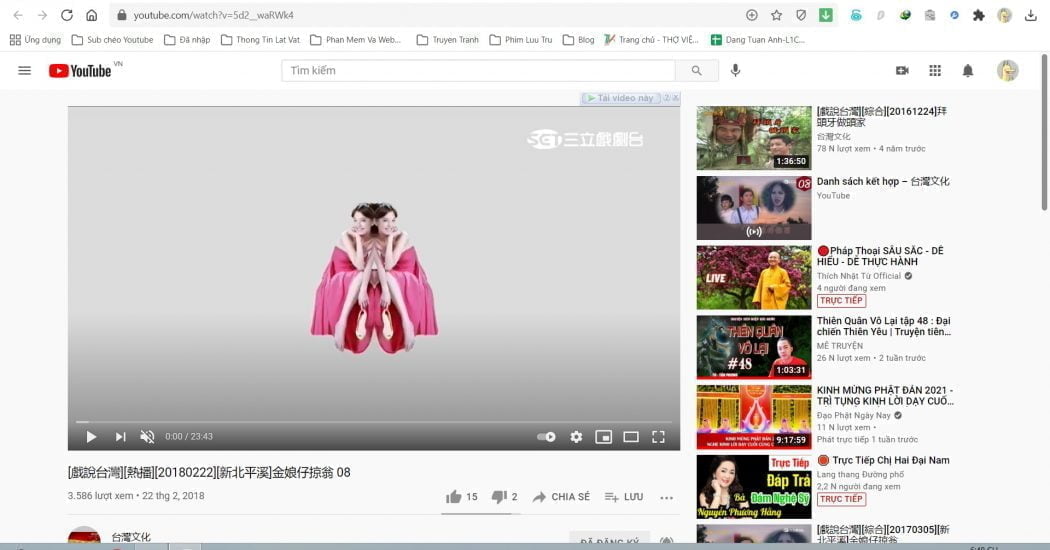The height and width of the screenshot is (550, 1050).
Task: Go to YouTube home via logo
Action: (x=80, y=70)
